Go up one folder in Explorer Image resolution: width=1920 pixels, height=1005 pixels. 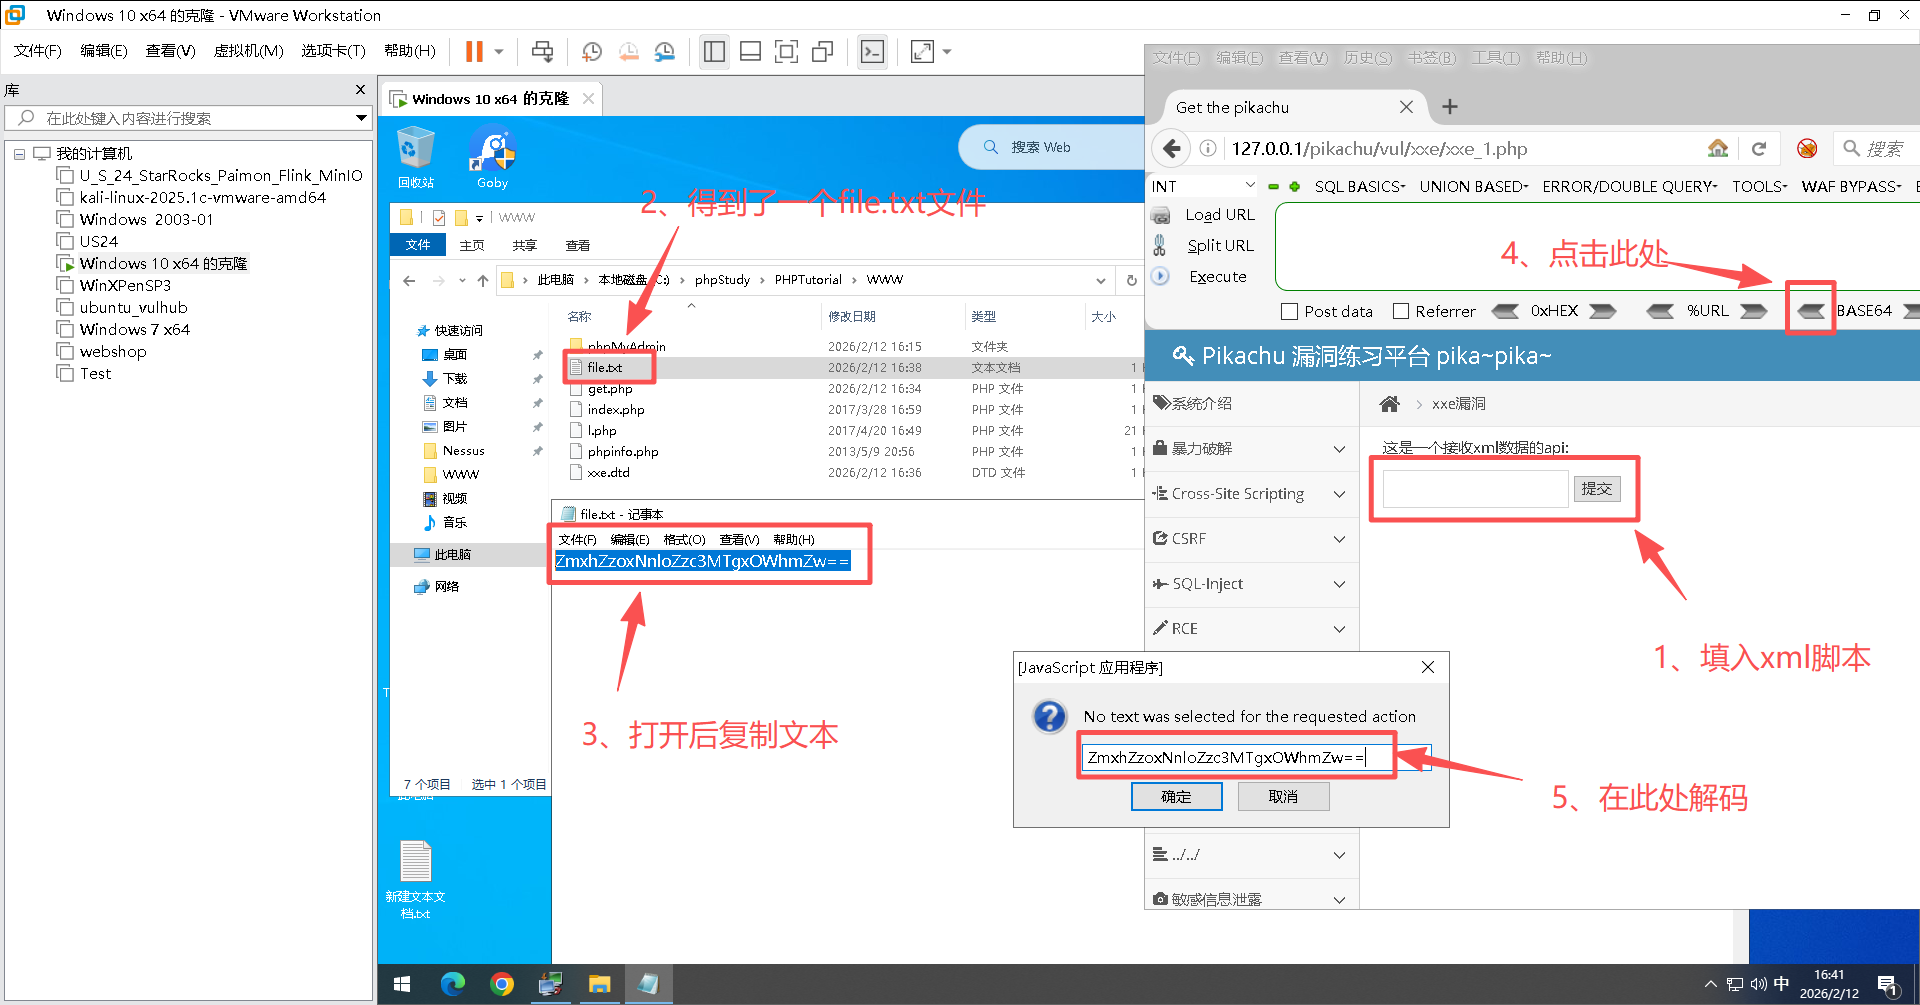[483, 281]
